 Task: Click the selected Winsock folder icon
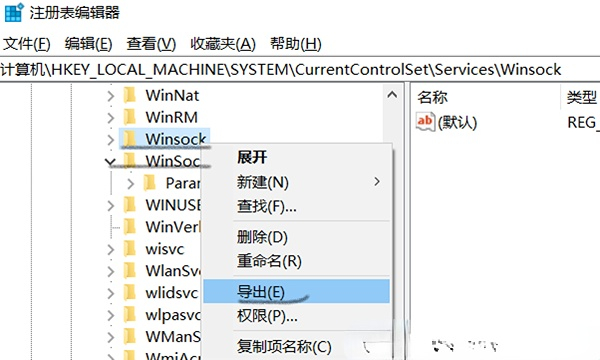click(130, 139)
